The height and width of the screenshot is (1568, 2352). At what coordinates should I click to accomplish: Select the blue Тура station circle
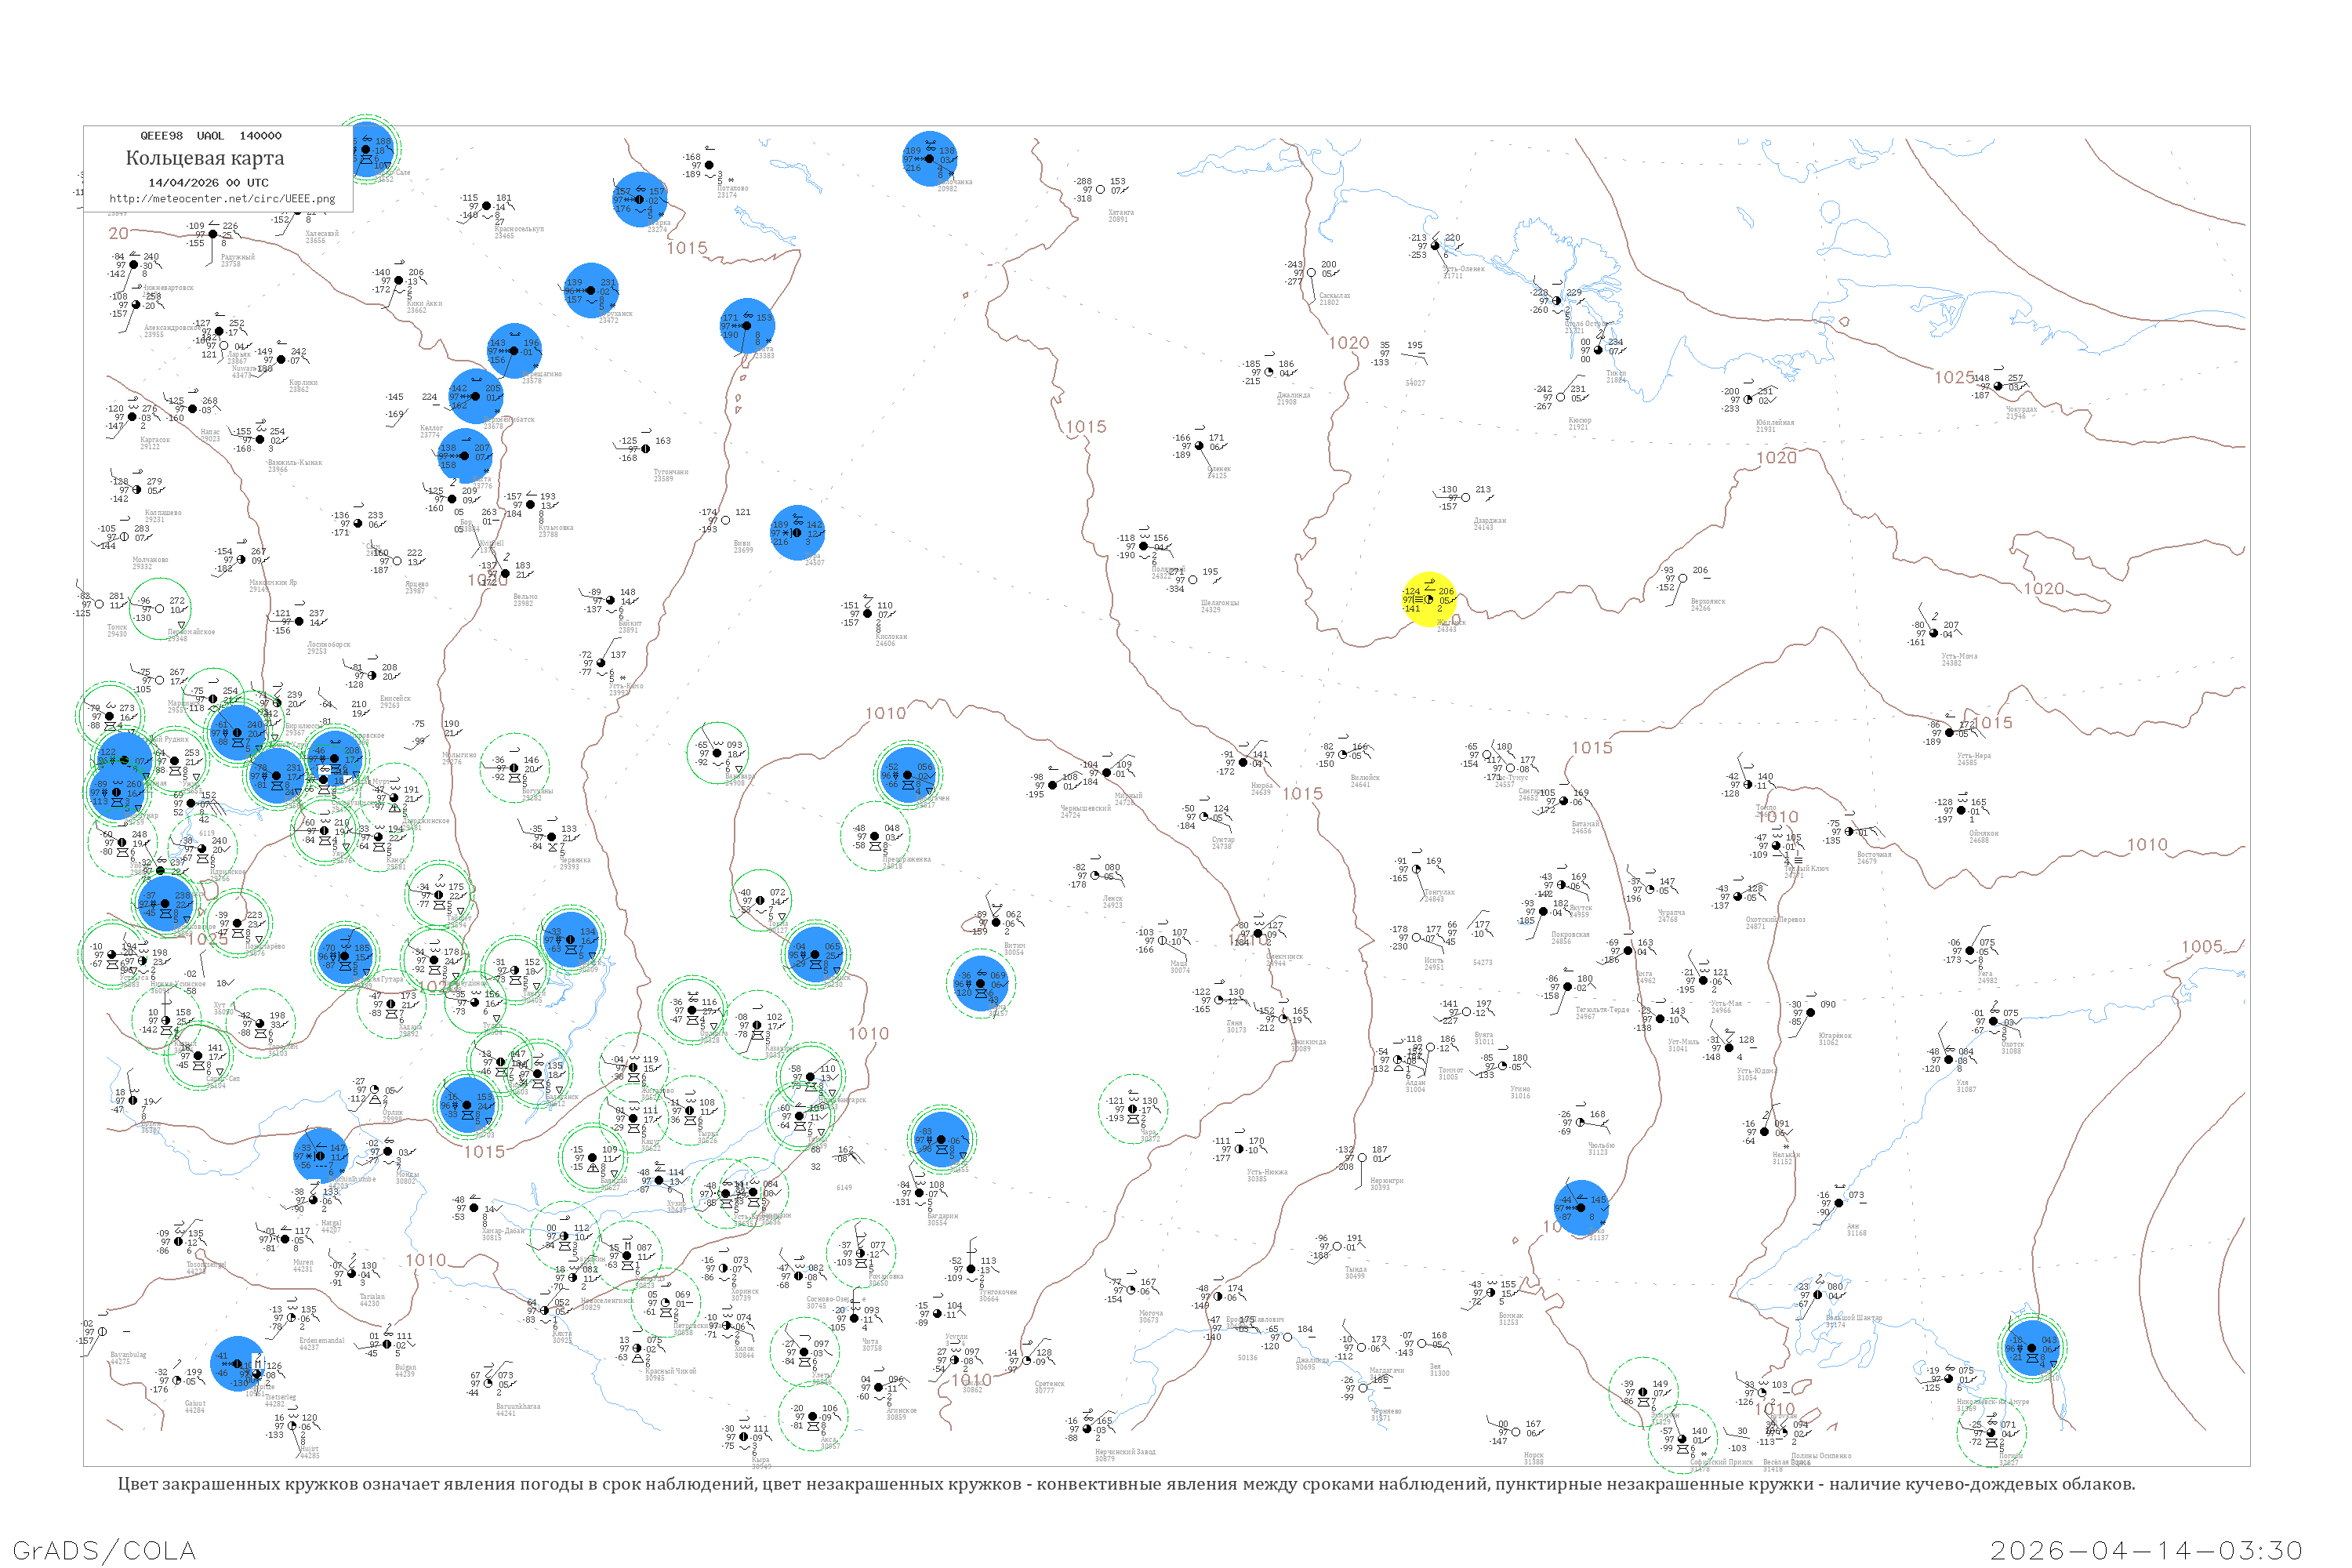(x=797, y=533)
